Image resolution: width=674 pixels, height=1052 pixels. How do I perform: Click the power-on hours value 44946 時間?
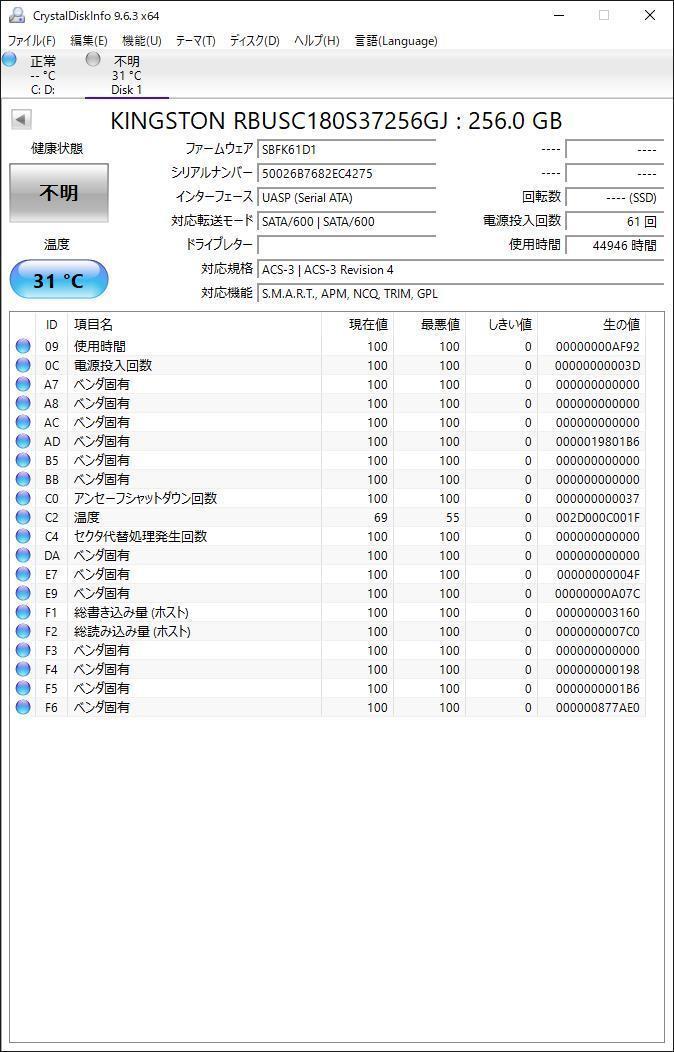[613, 245]
